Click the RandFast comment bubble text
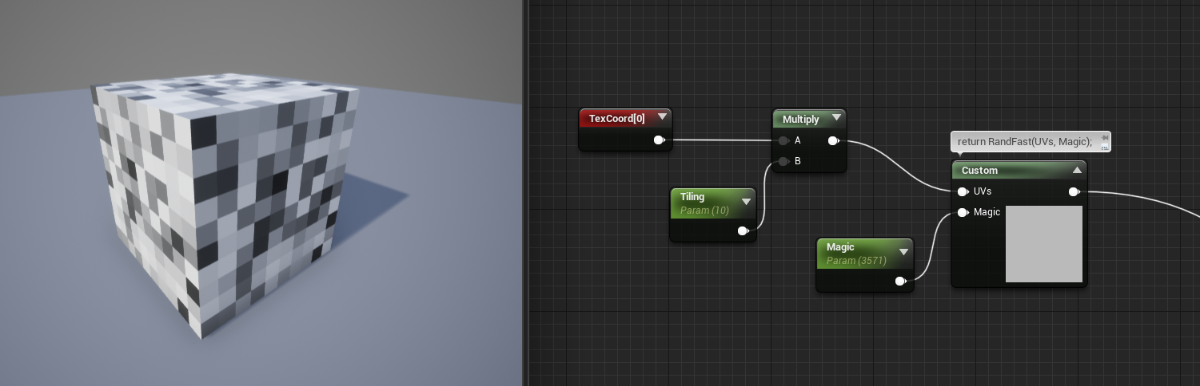1200x386 pixels. click(1025, 142)
